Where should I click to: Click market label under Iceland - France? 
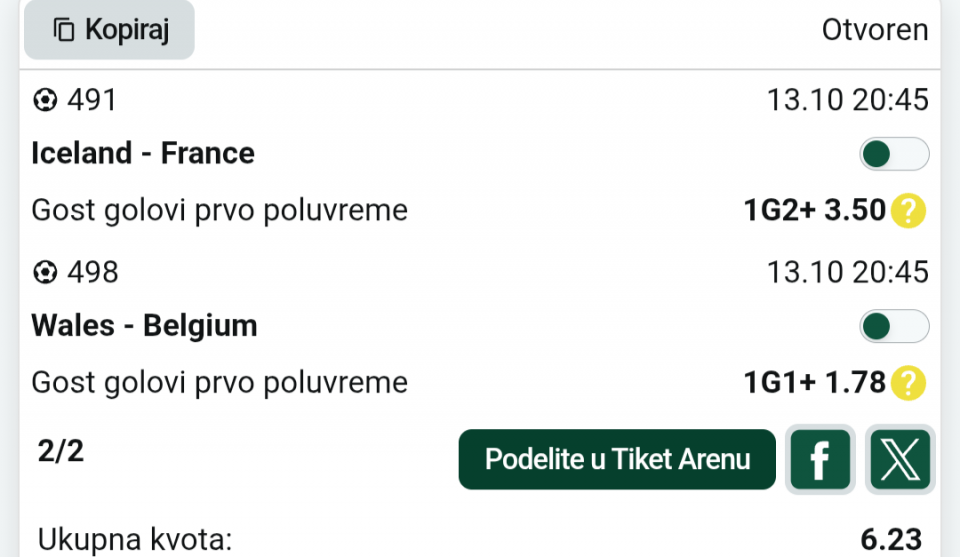(220, 211)
